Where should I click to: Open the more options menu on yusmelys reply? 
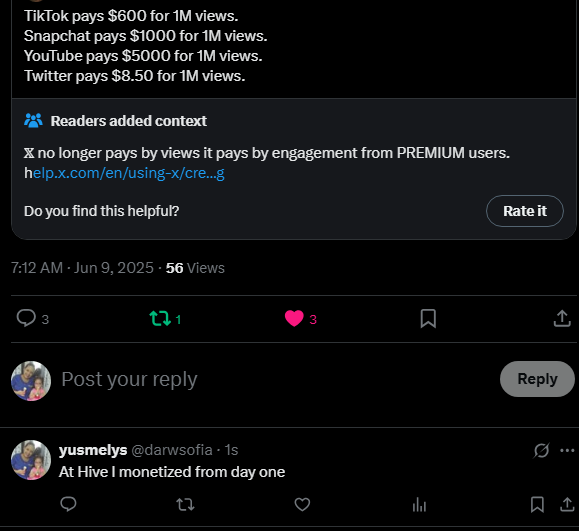567,450
